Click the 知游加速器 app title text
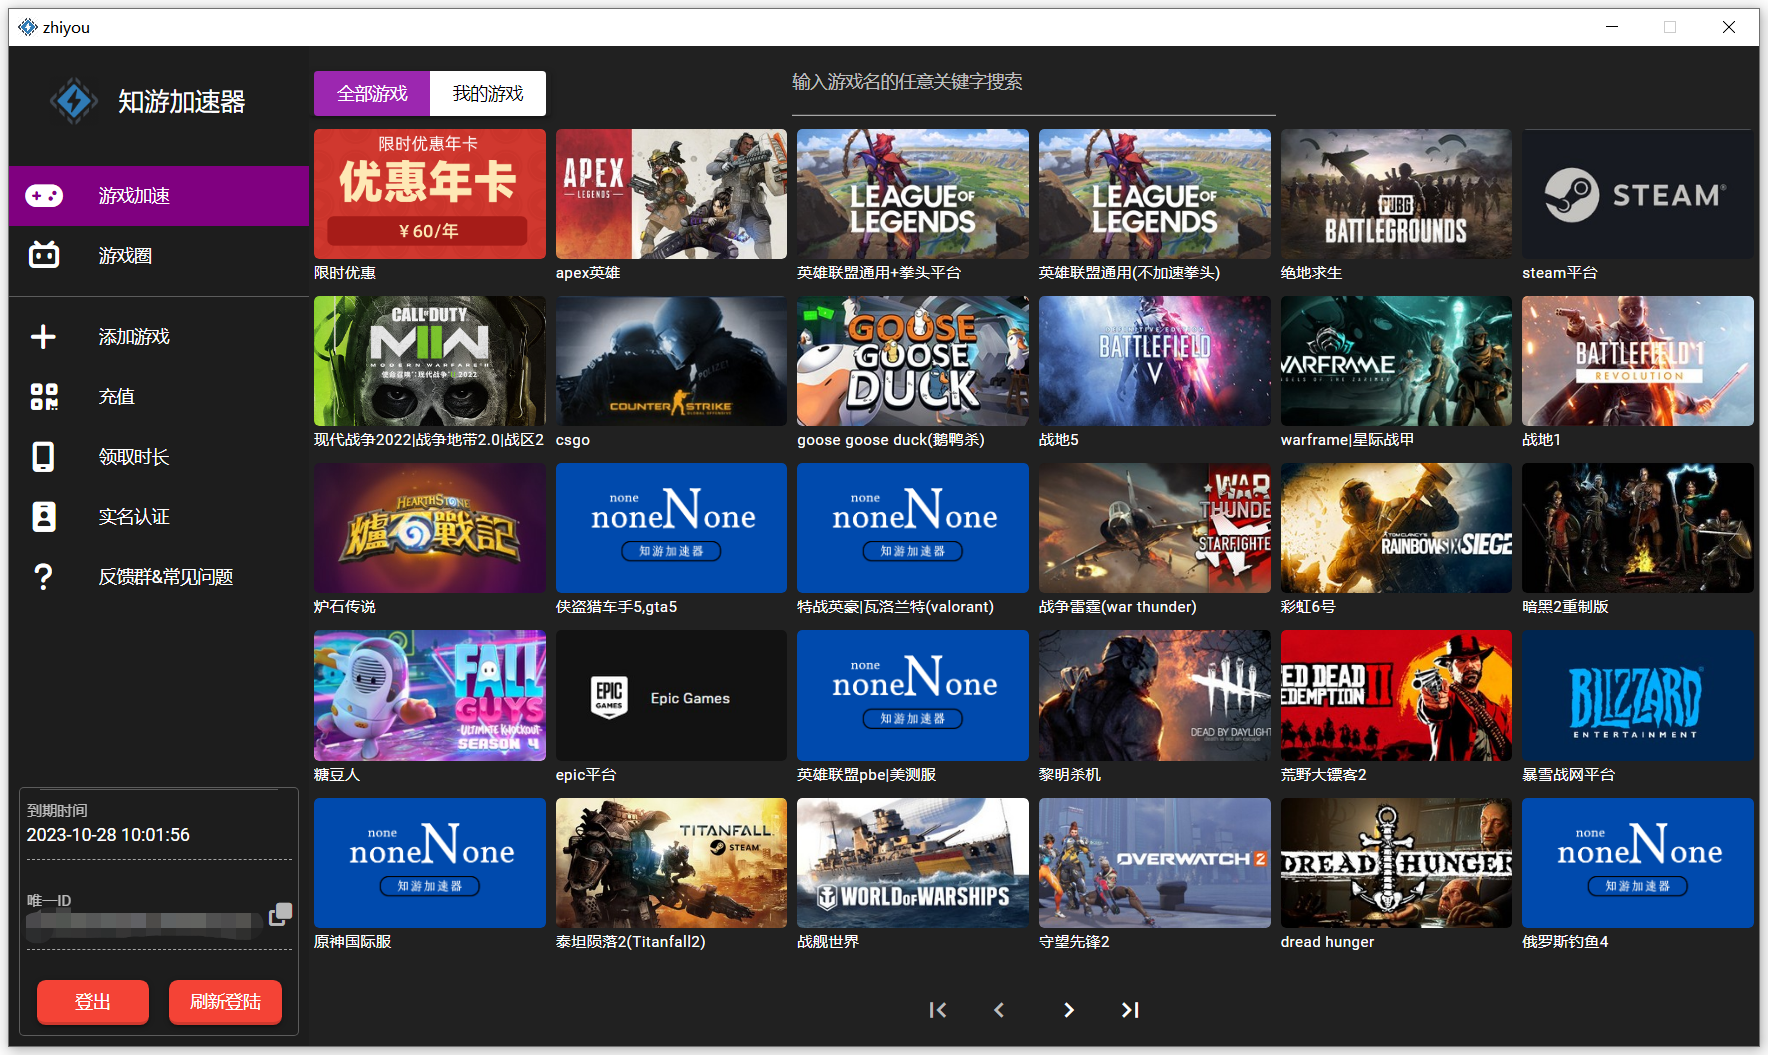 pyautogui.click(x=181, y=101)
